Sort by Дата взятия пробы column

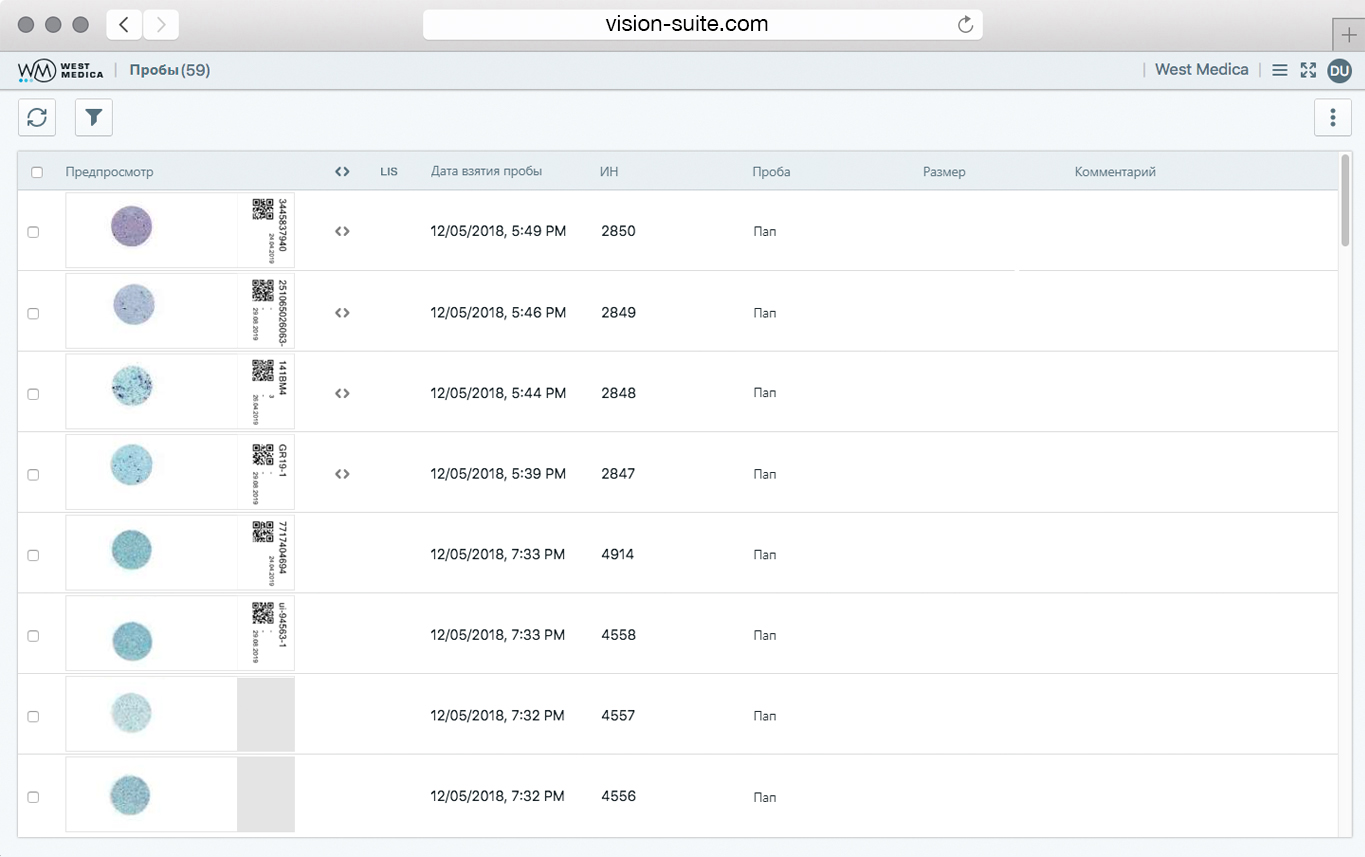[486, 172]
